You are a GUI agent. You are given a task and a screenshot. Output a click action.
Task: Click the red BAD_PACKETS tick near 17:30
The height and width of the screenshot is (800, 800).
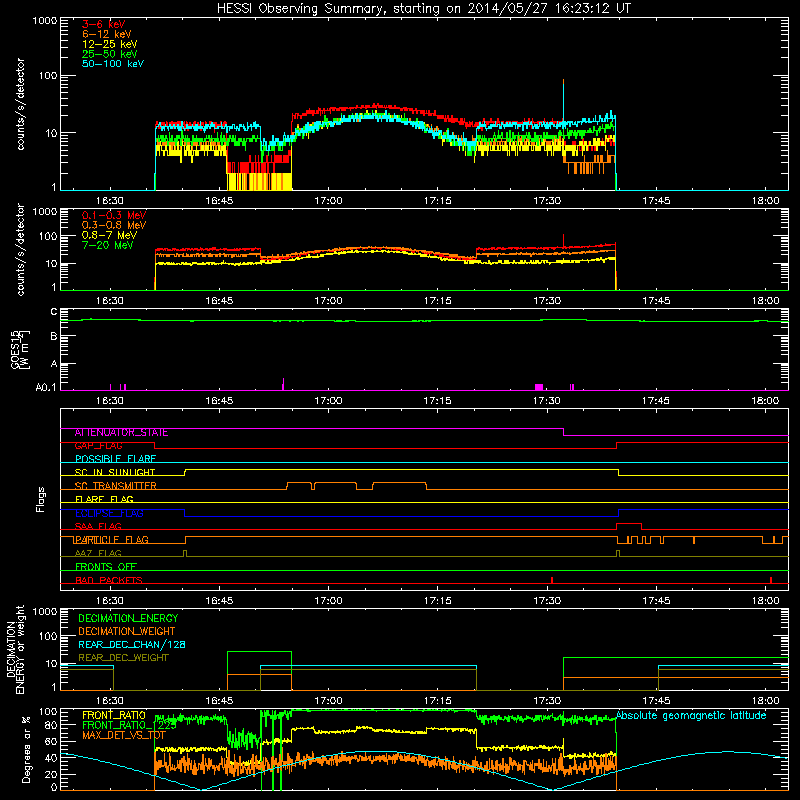(x=552, y=580)
